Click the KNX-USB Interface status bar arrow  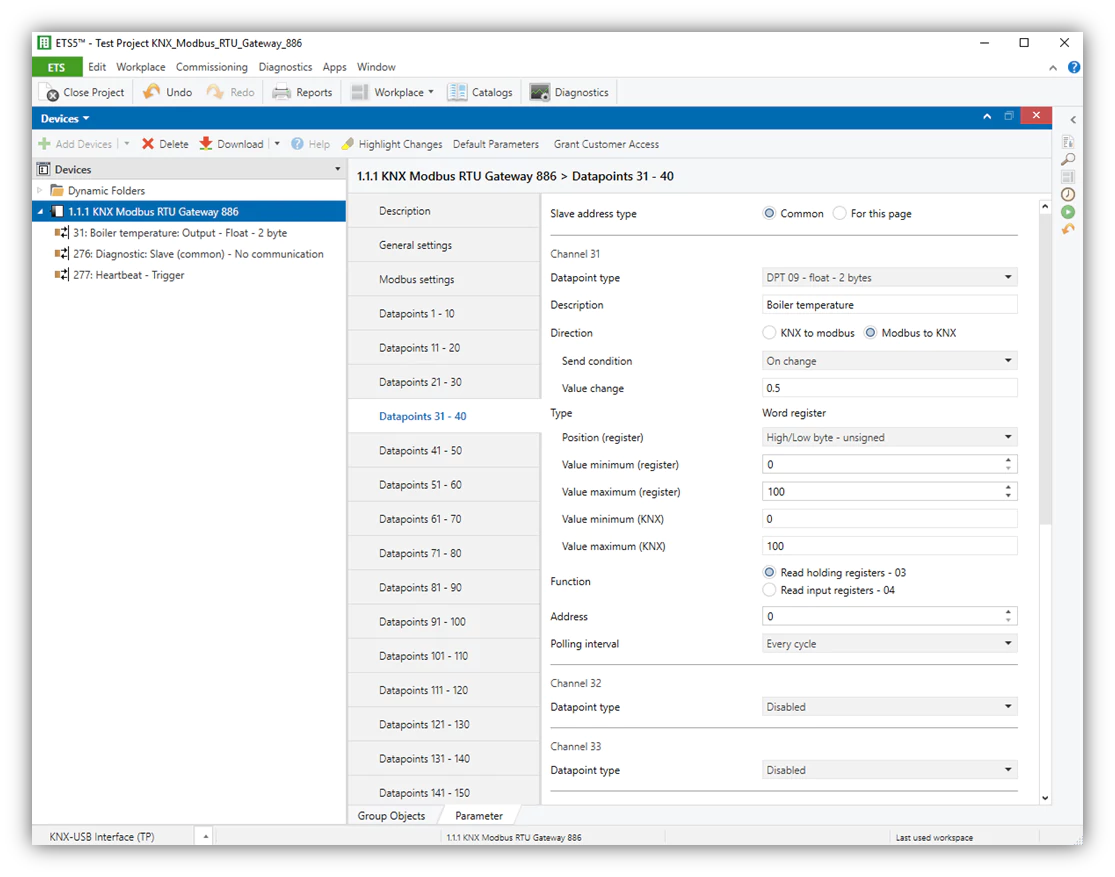pyautogui.click(x=206, y=836)
